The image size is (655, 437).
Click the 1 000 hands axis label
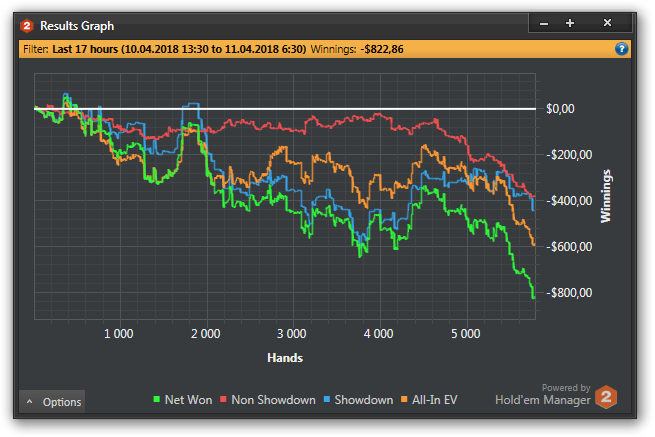tap(119, 334)
